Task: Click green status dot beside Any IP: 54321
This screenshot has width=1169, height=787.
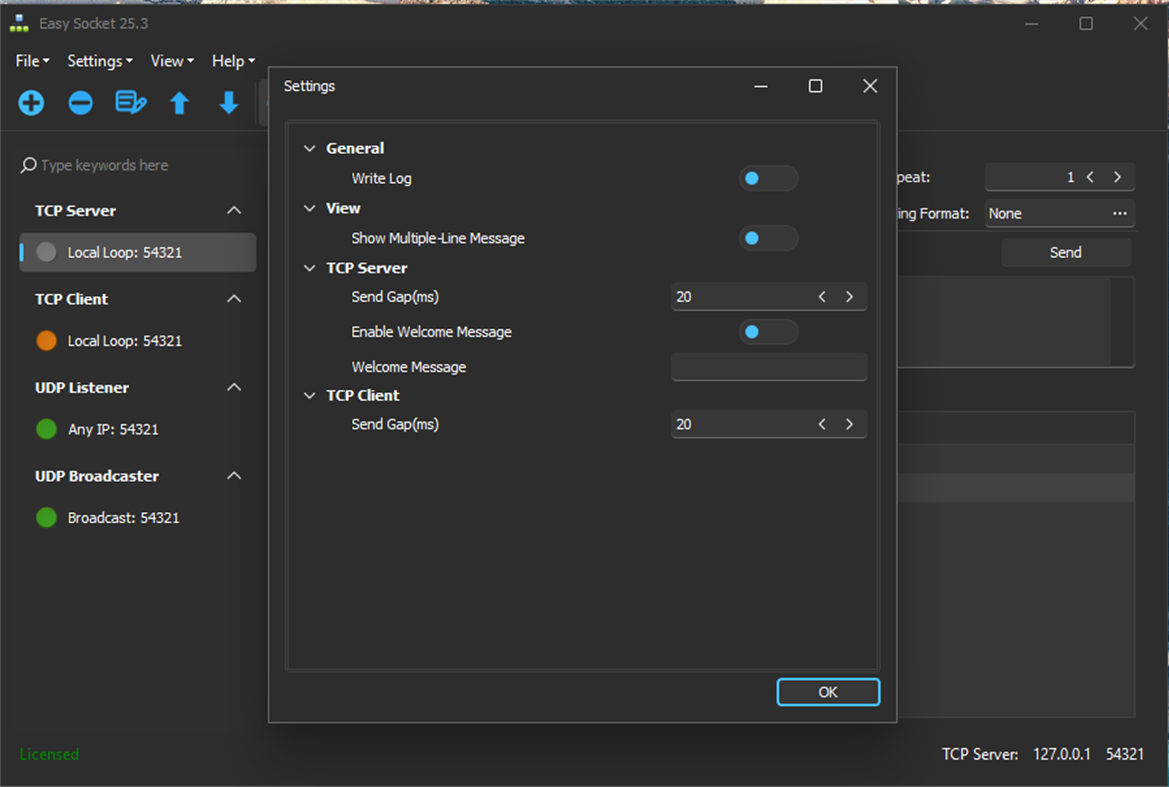Action: coord(46,429)
